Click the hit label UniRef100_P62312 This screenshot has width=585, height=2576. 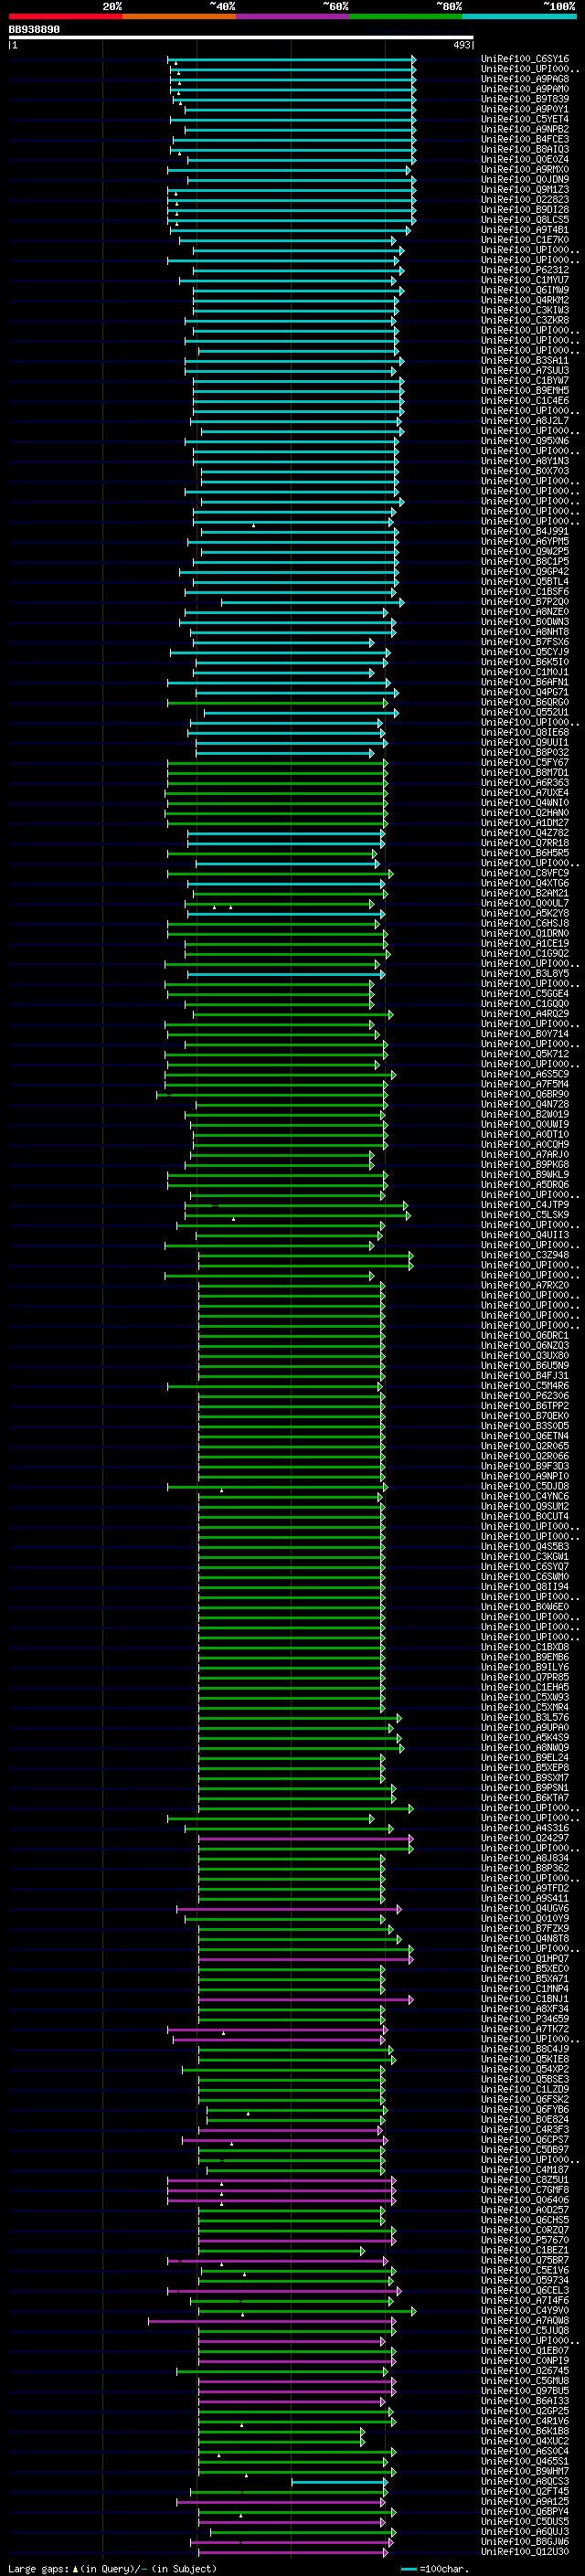(x=525, y=270)
